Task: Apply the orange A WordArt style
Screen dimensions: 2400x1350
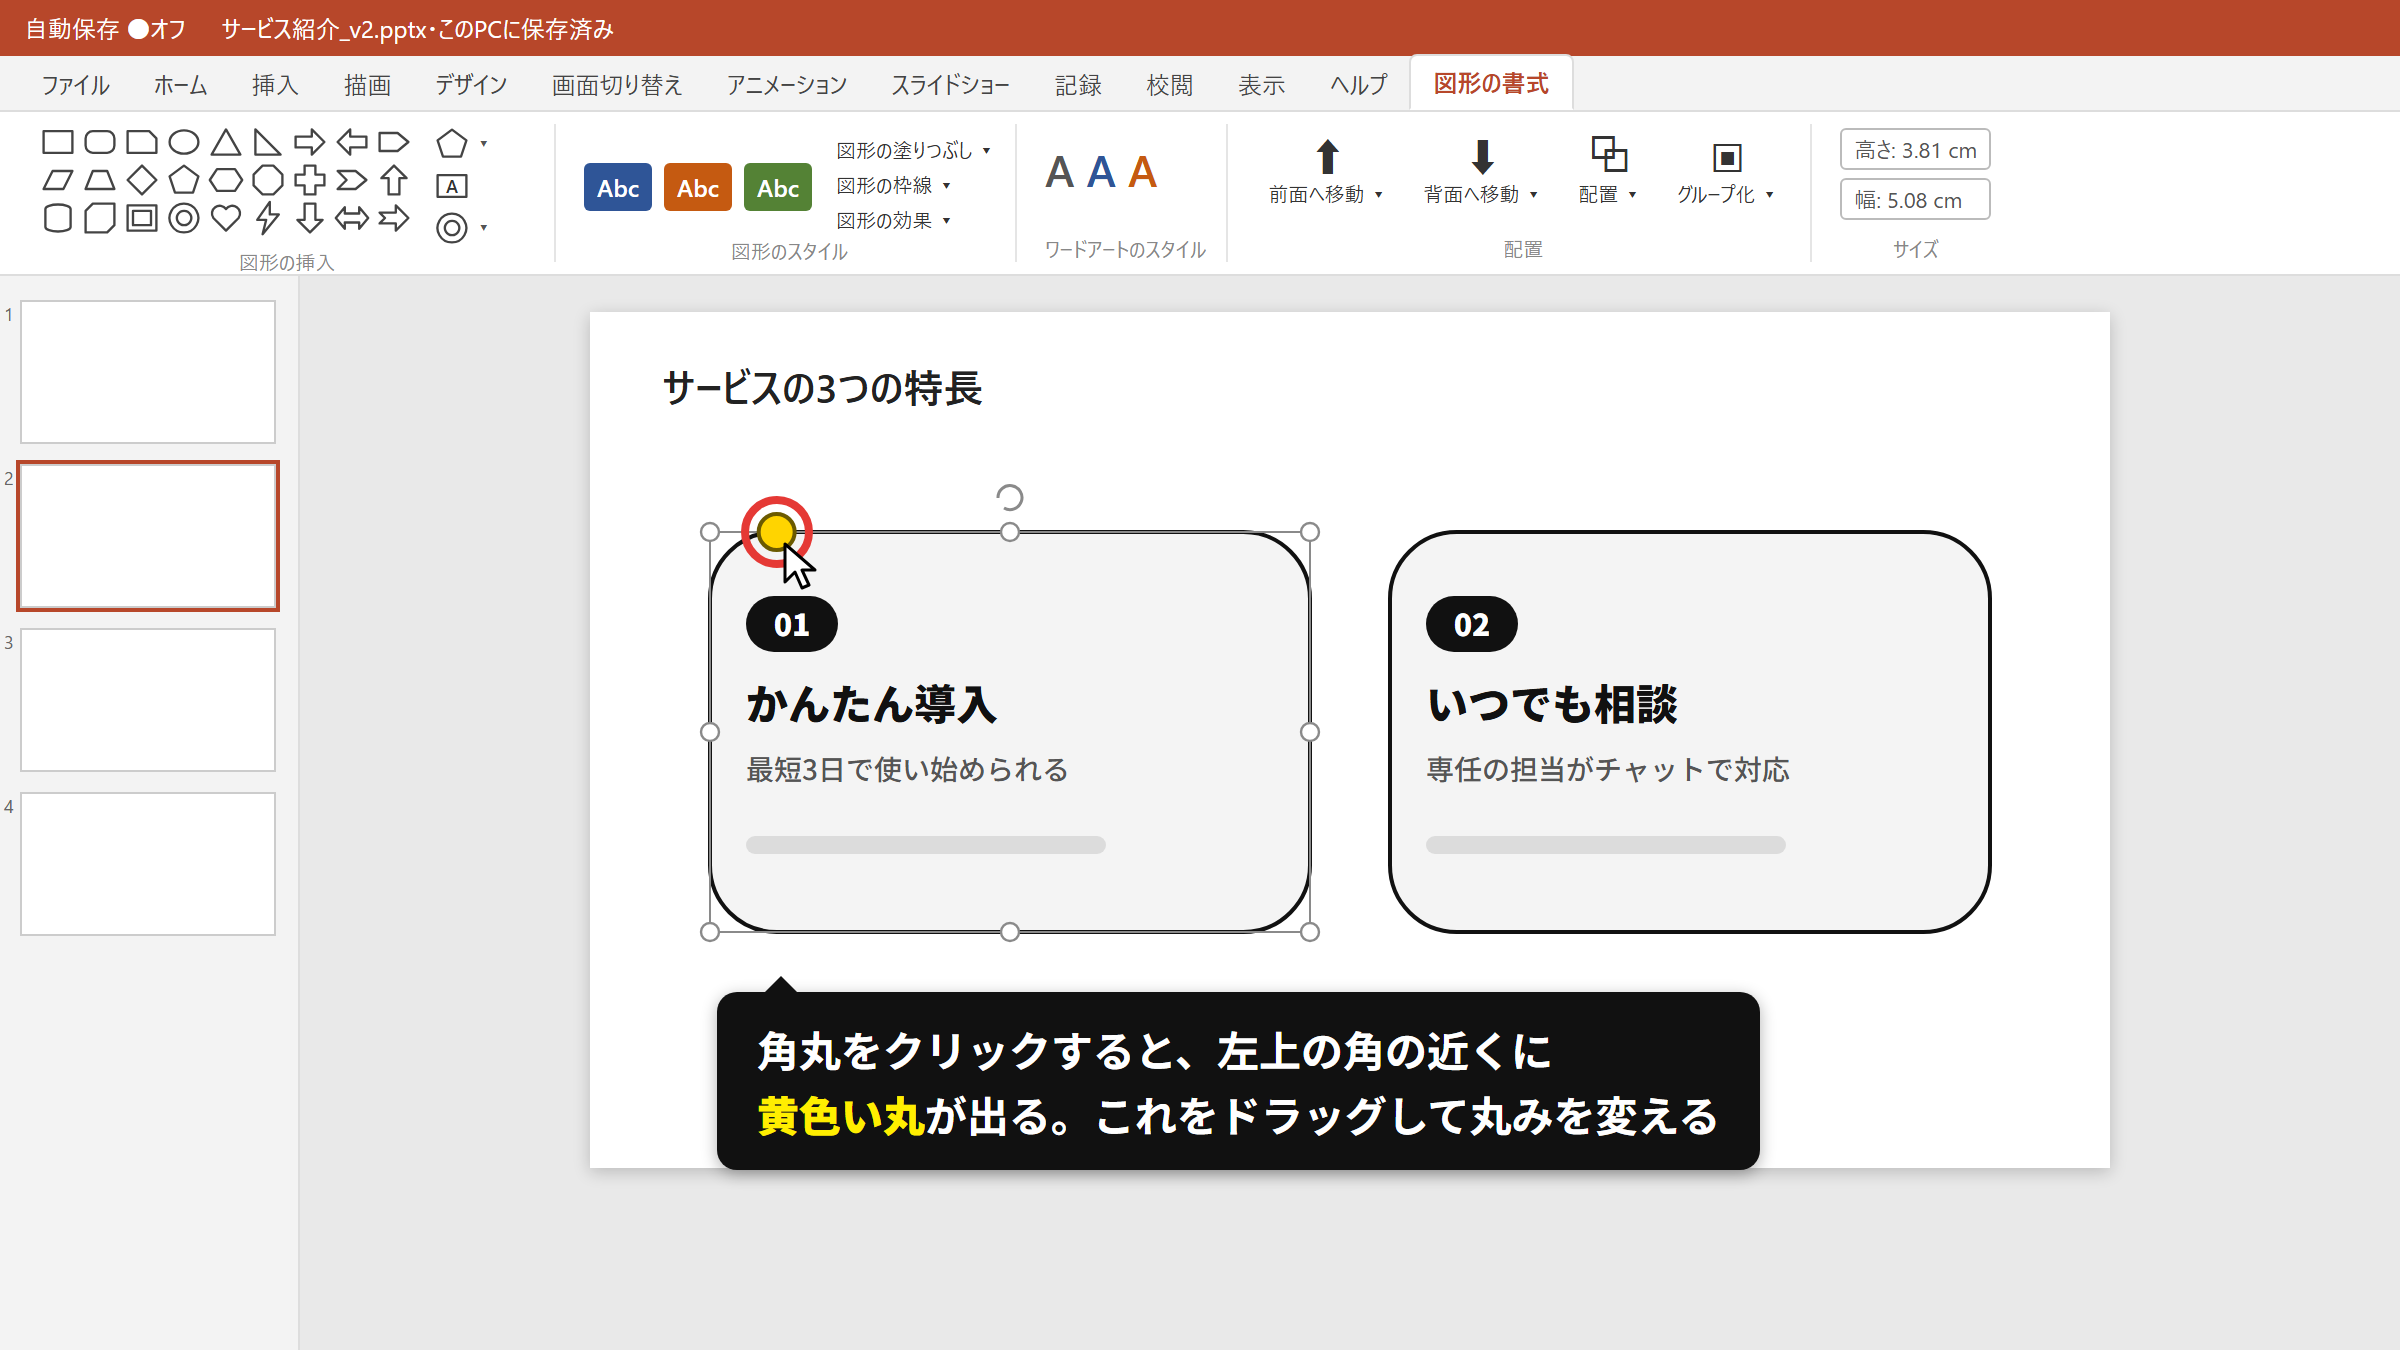Action: coord(1142,172)
